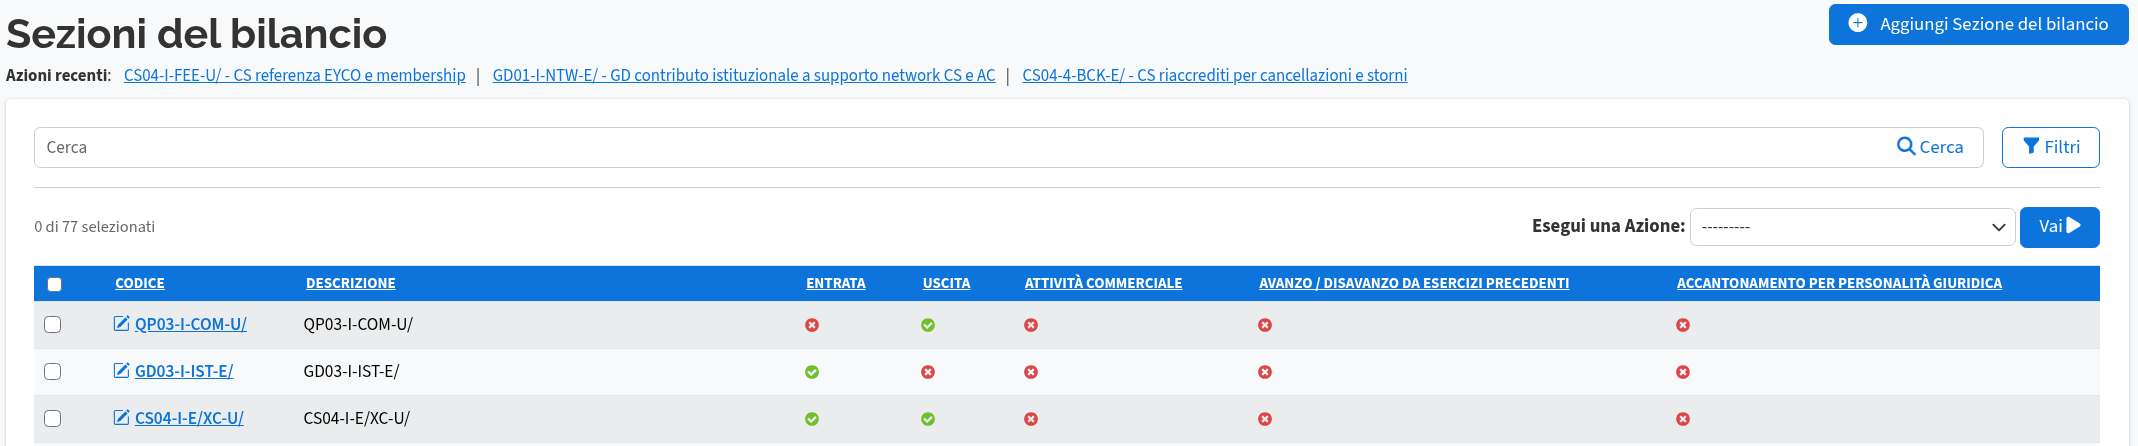
Task: Sort the table by Codice column
Action: pyautogui.click(x=140, y=283)
